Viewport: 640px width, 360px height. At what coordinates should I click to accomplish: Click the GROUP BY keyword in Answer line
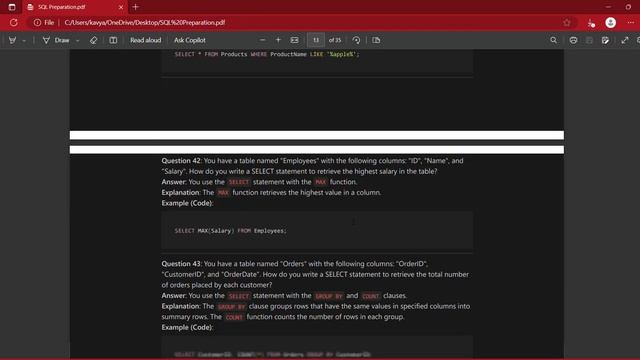(x=329, y=296)
